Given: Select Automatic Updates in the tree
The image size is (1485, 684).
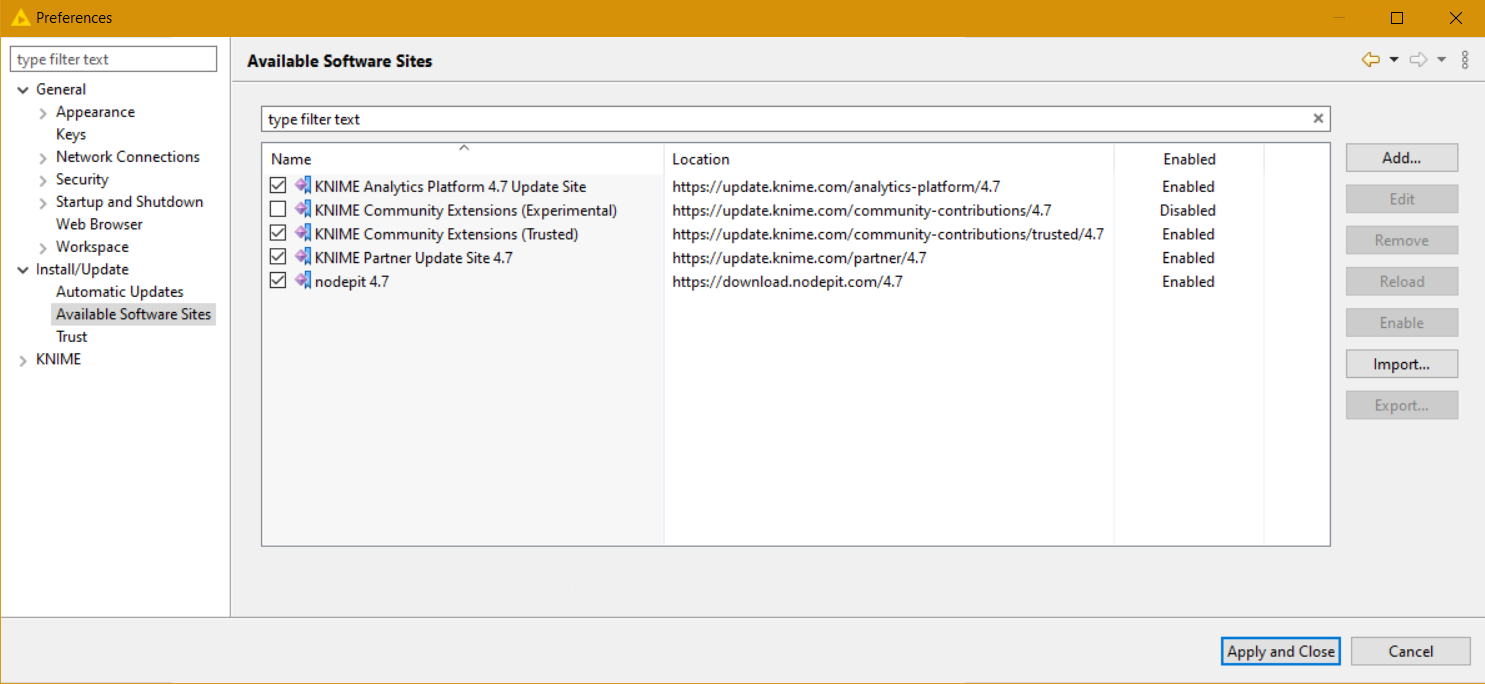Looking at the screenshot, I should 119,292.
